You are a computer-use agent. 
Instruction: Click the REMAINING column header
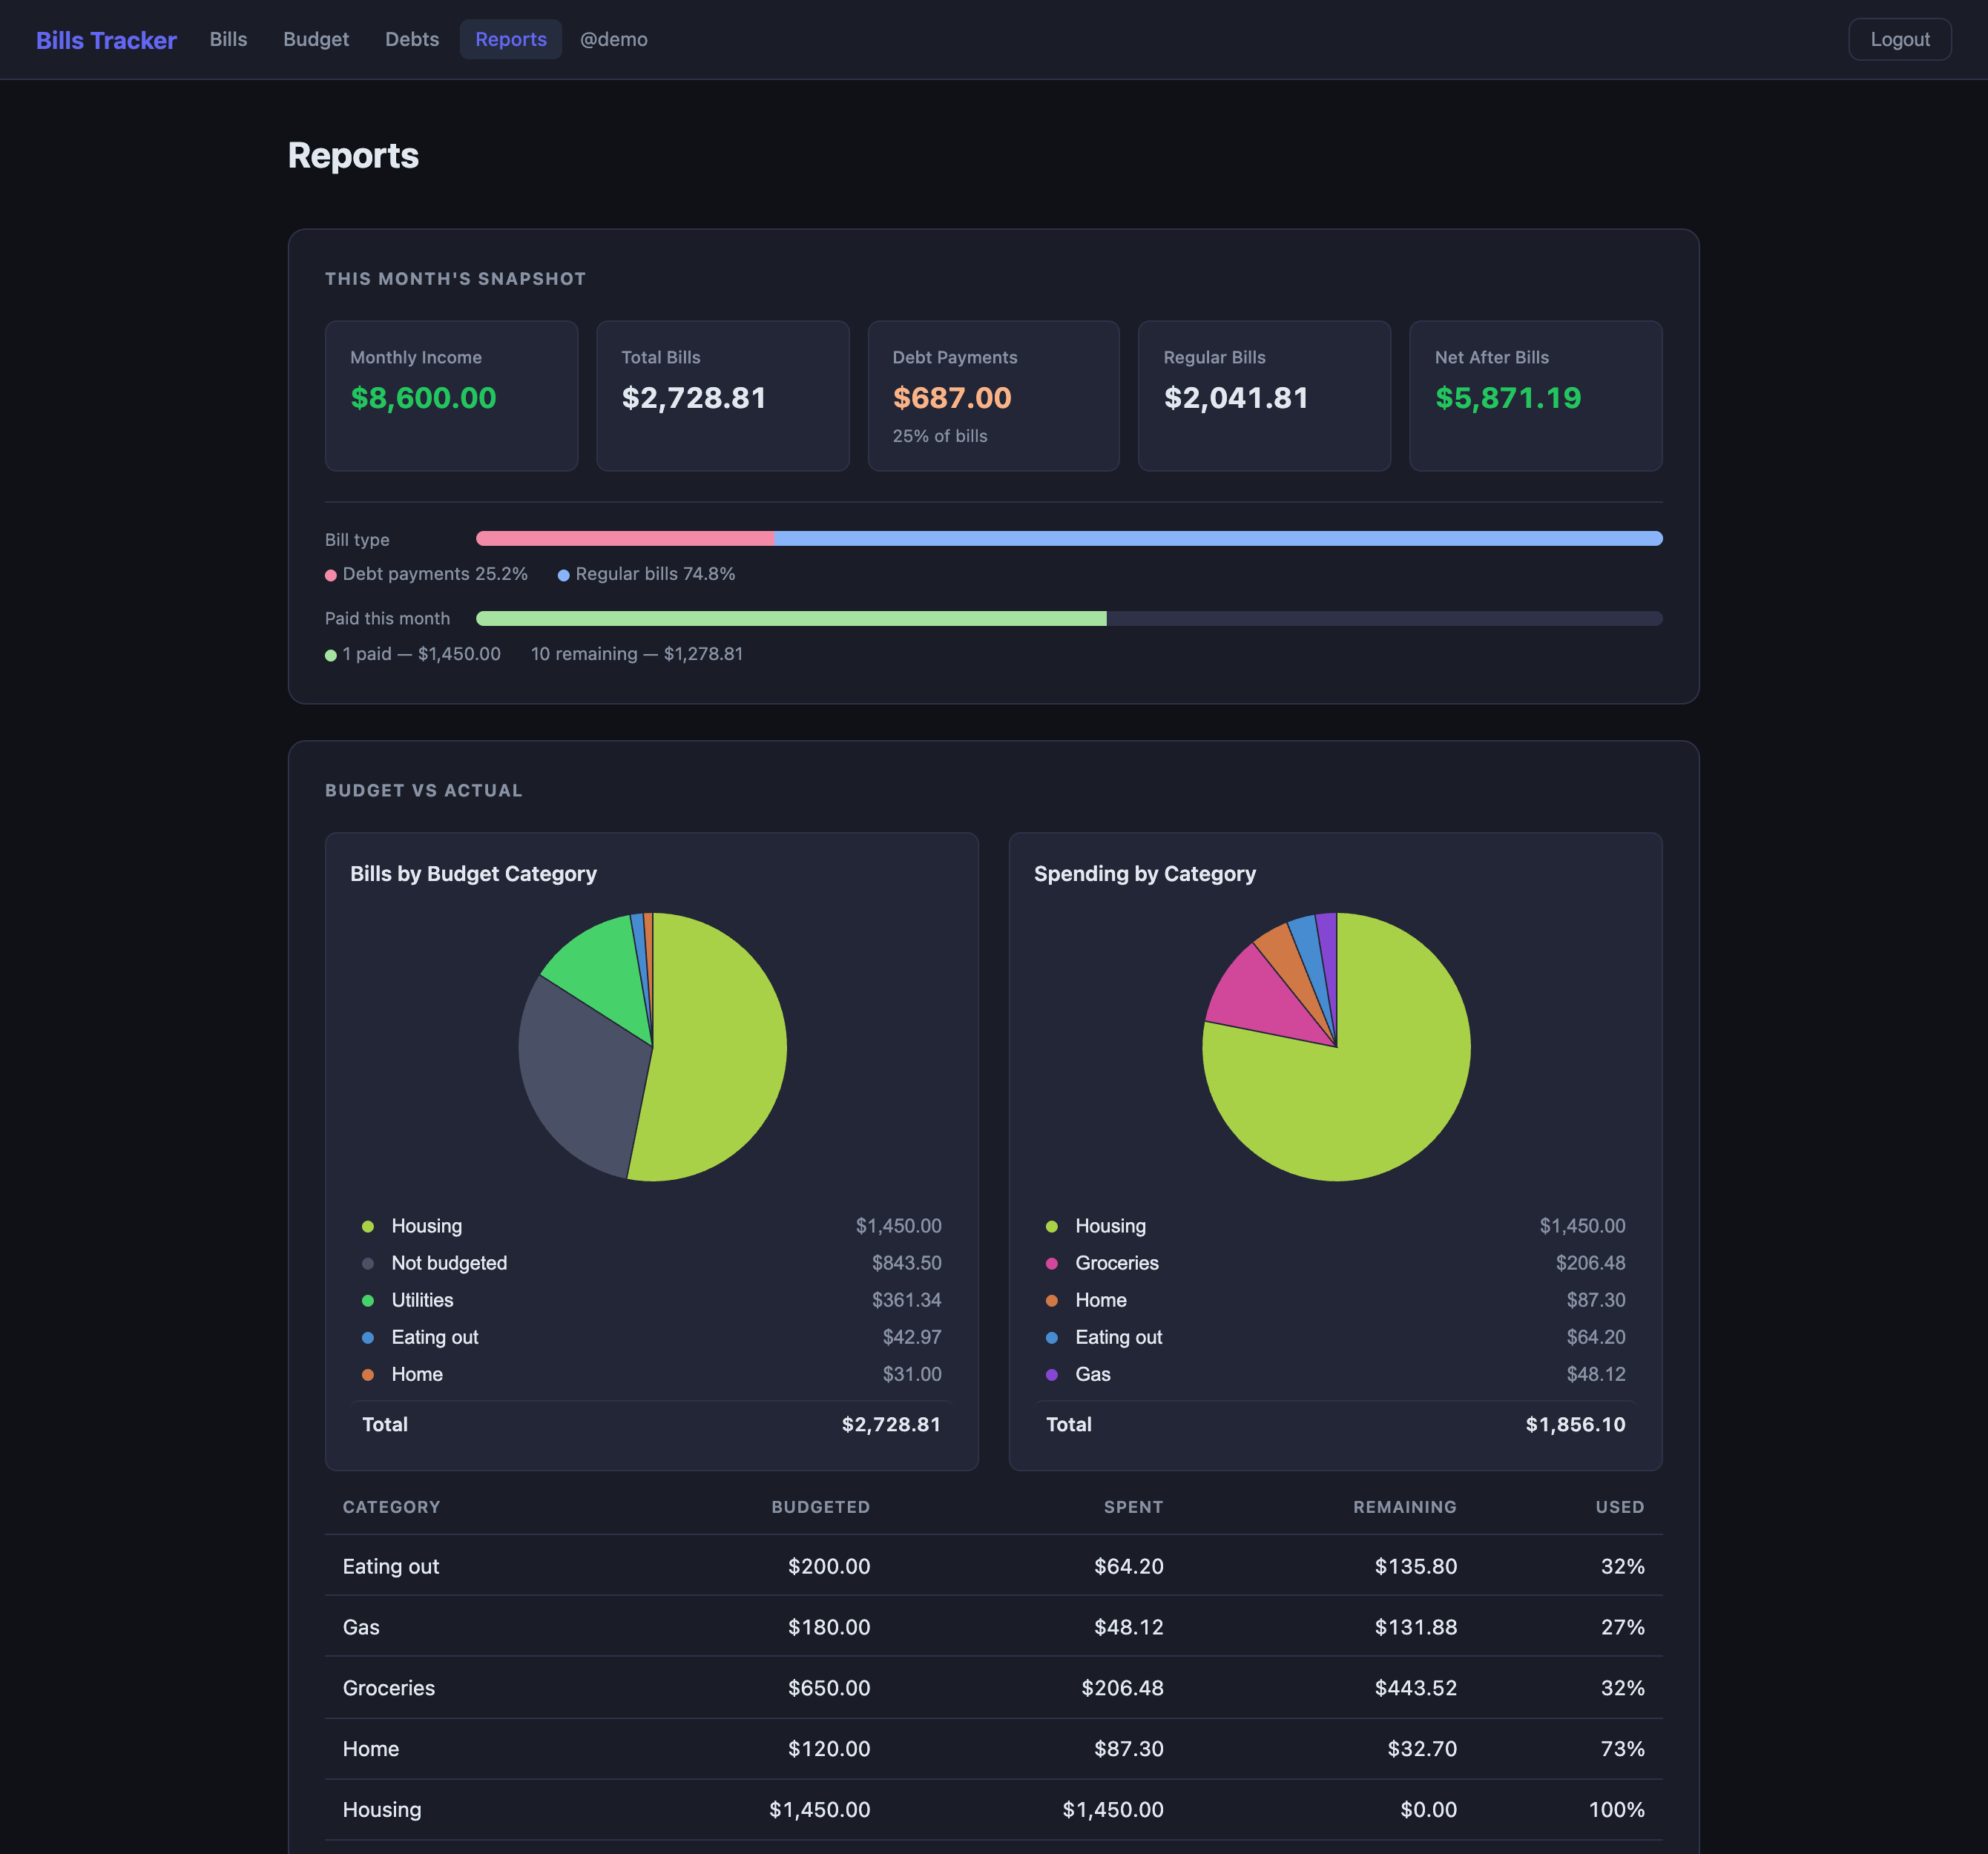click(x=1404, y=1507)
